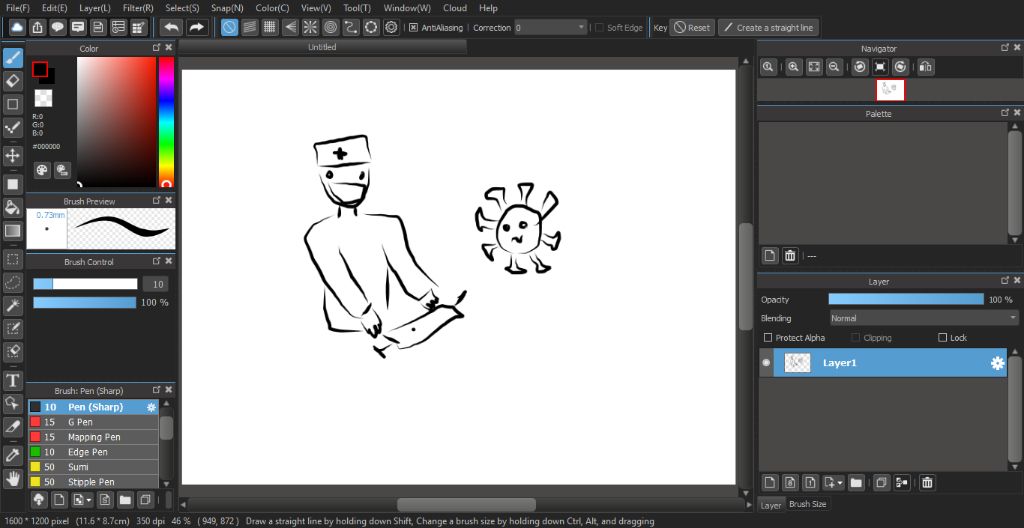
Task: Click the rainbow hue strip
Action: [166, 122]
